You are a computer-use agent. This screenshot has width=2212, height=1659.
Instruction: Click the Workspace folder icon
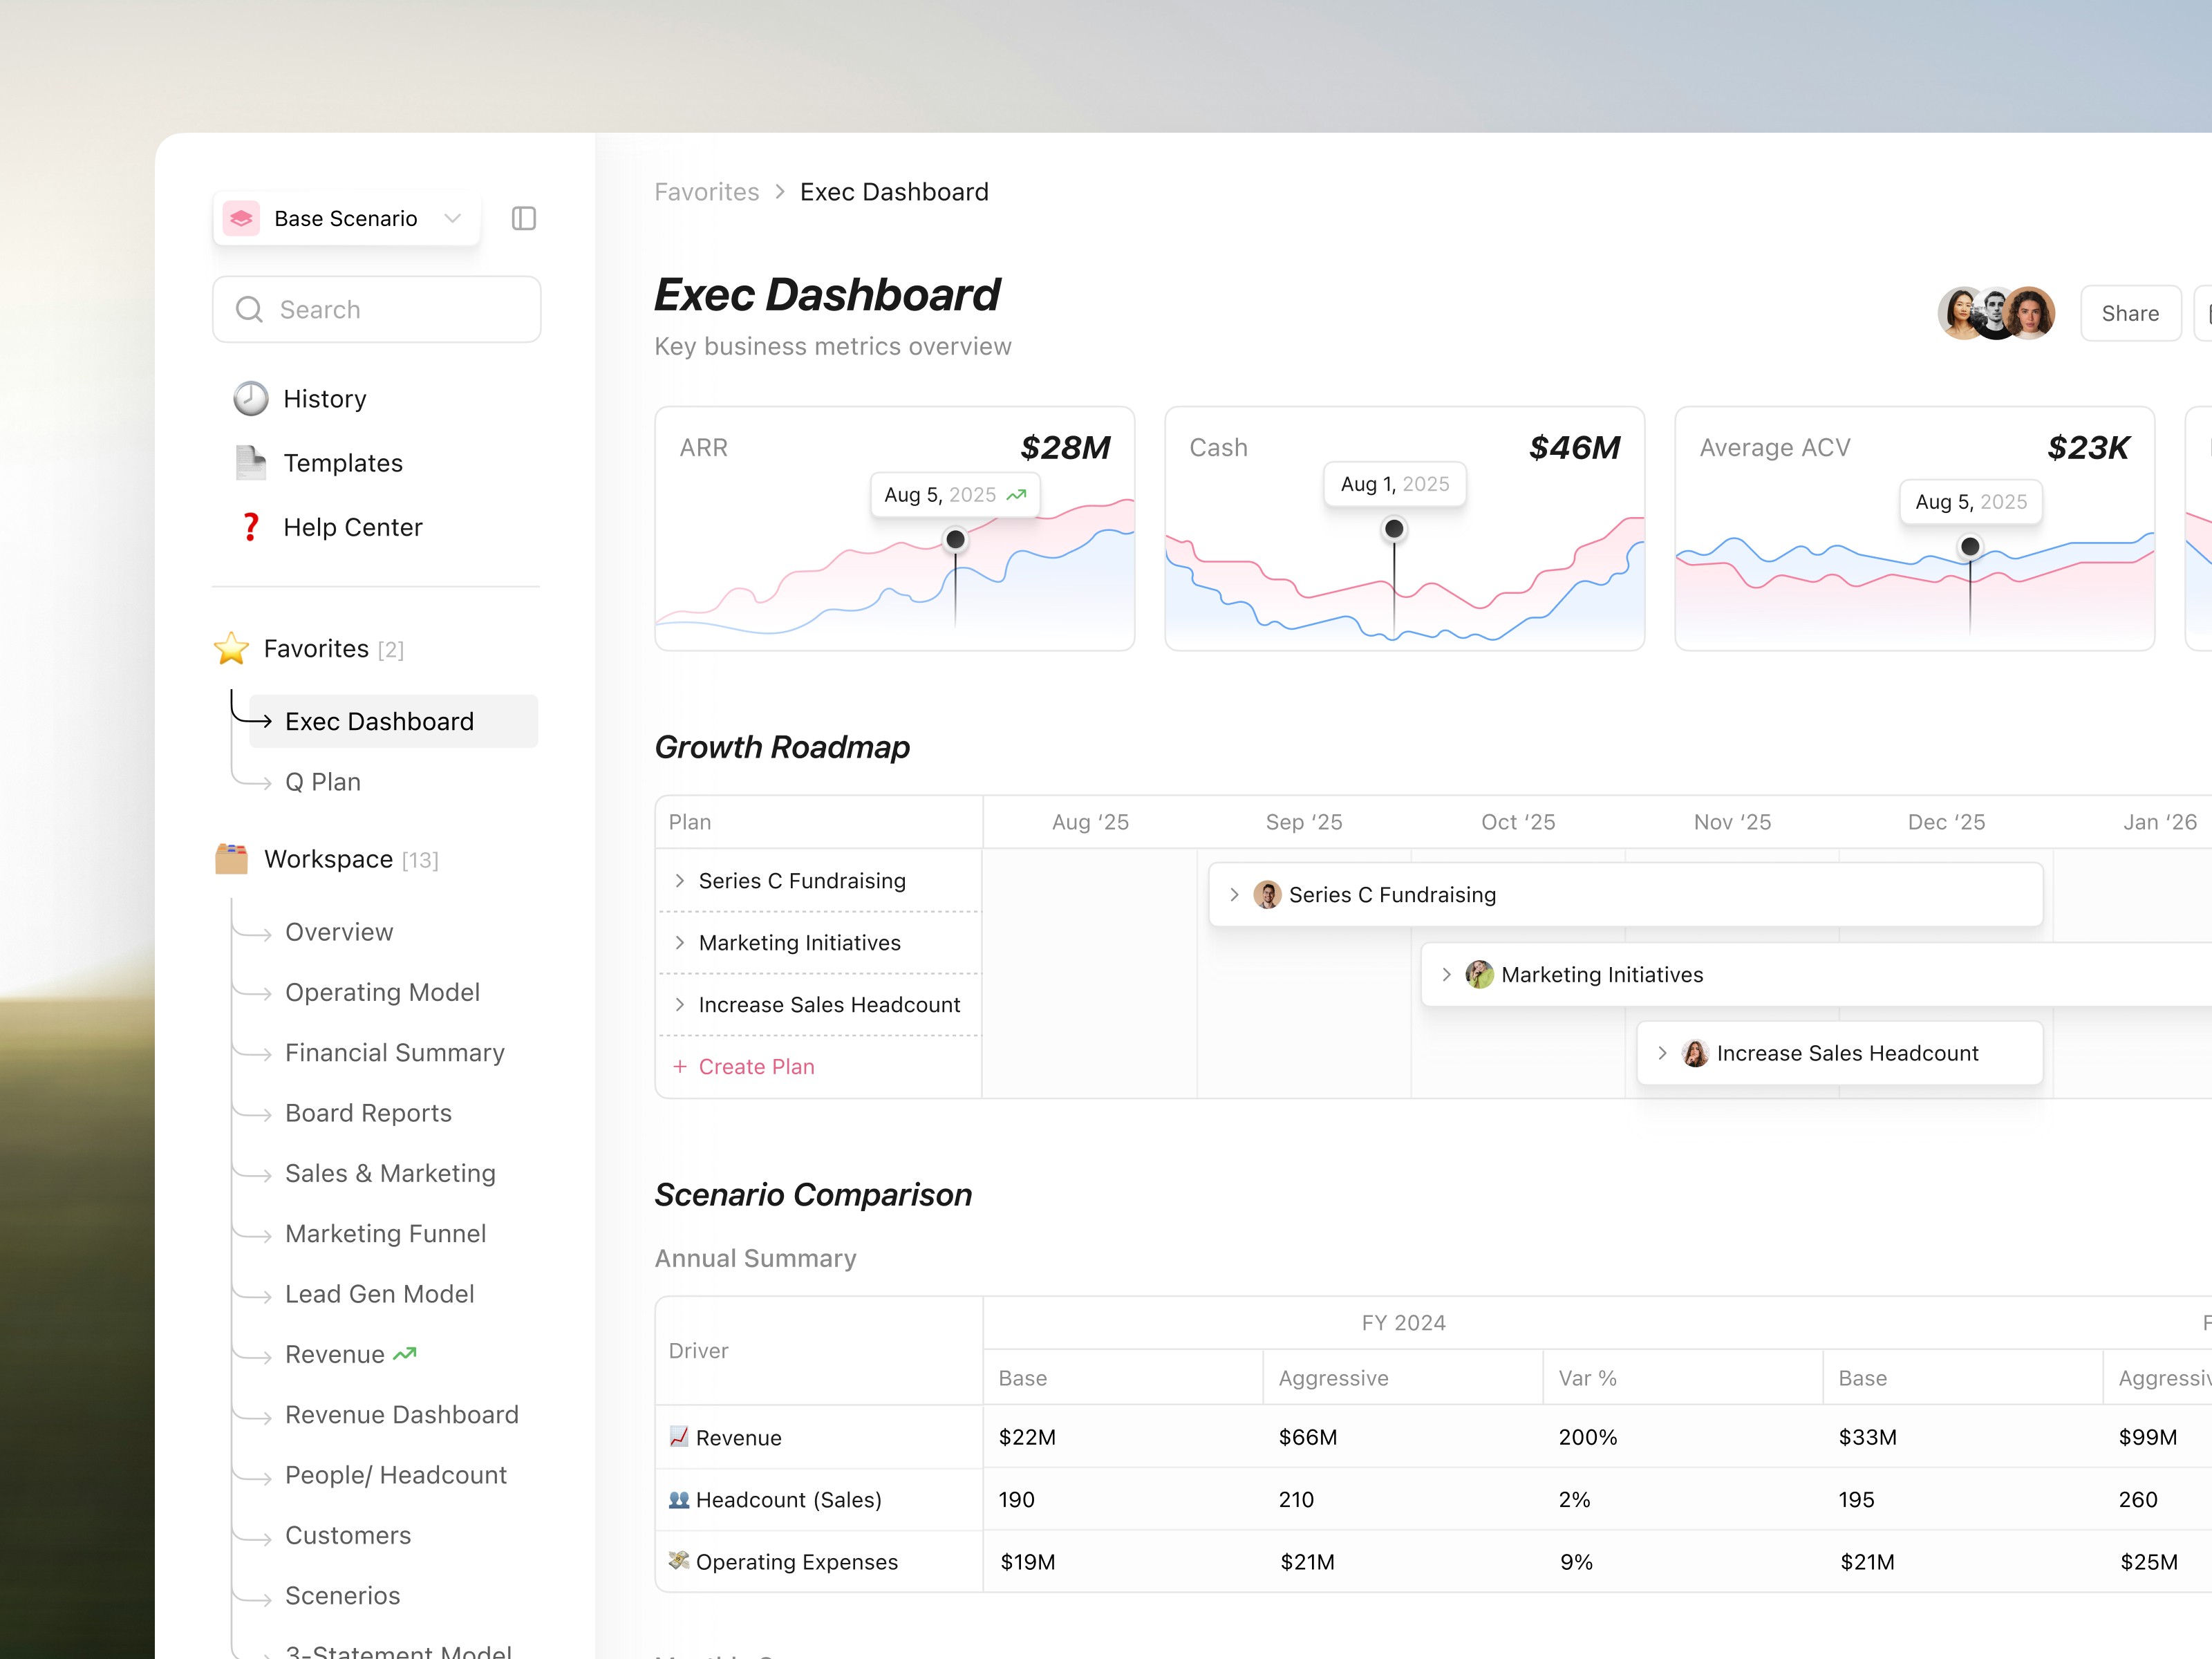point(231,858)
